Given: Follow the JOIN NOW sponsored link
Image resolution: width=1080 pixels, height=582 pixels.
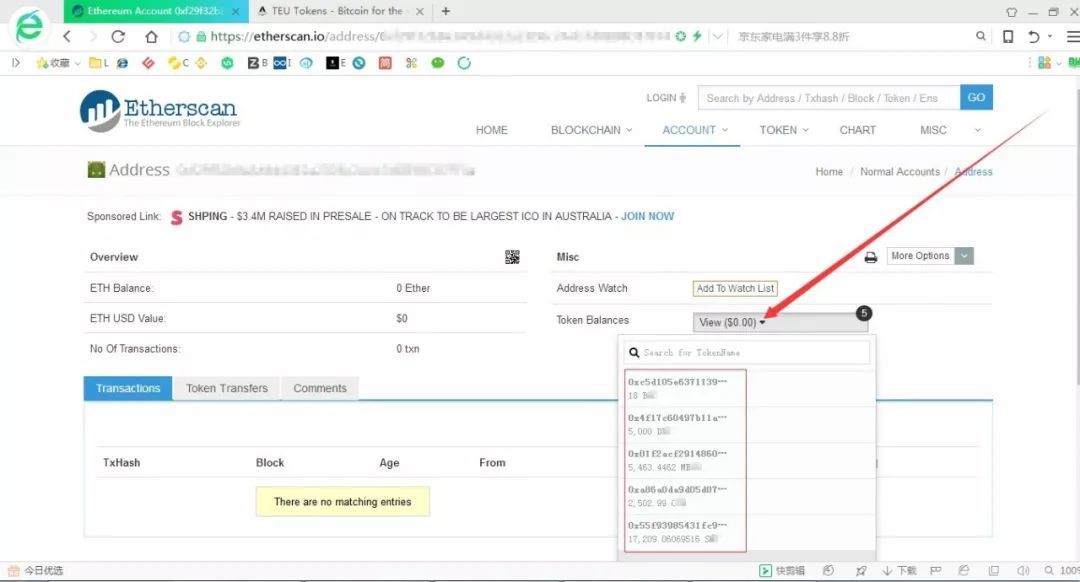Looking at the screenshot, I should coord(647,216).
